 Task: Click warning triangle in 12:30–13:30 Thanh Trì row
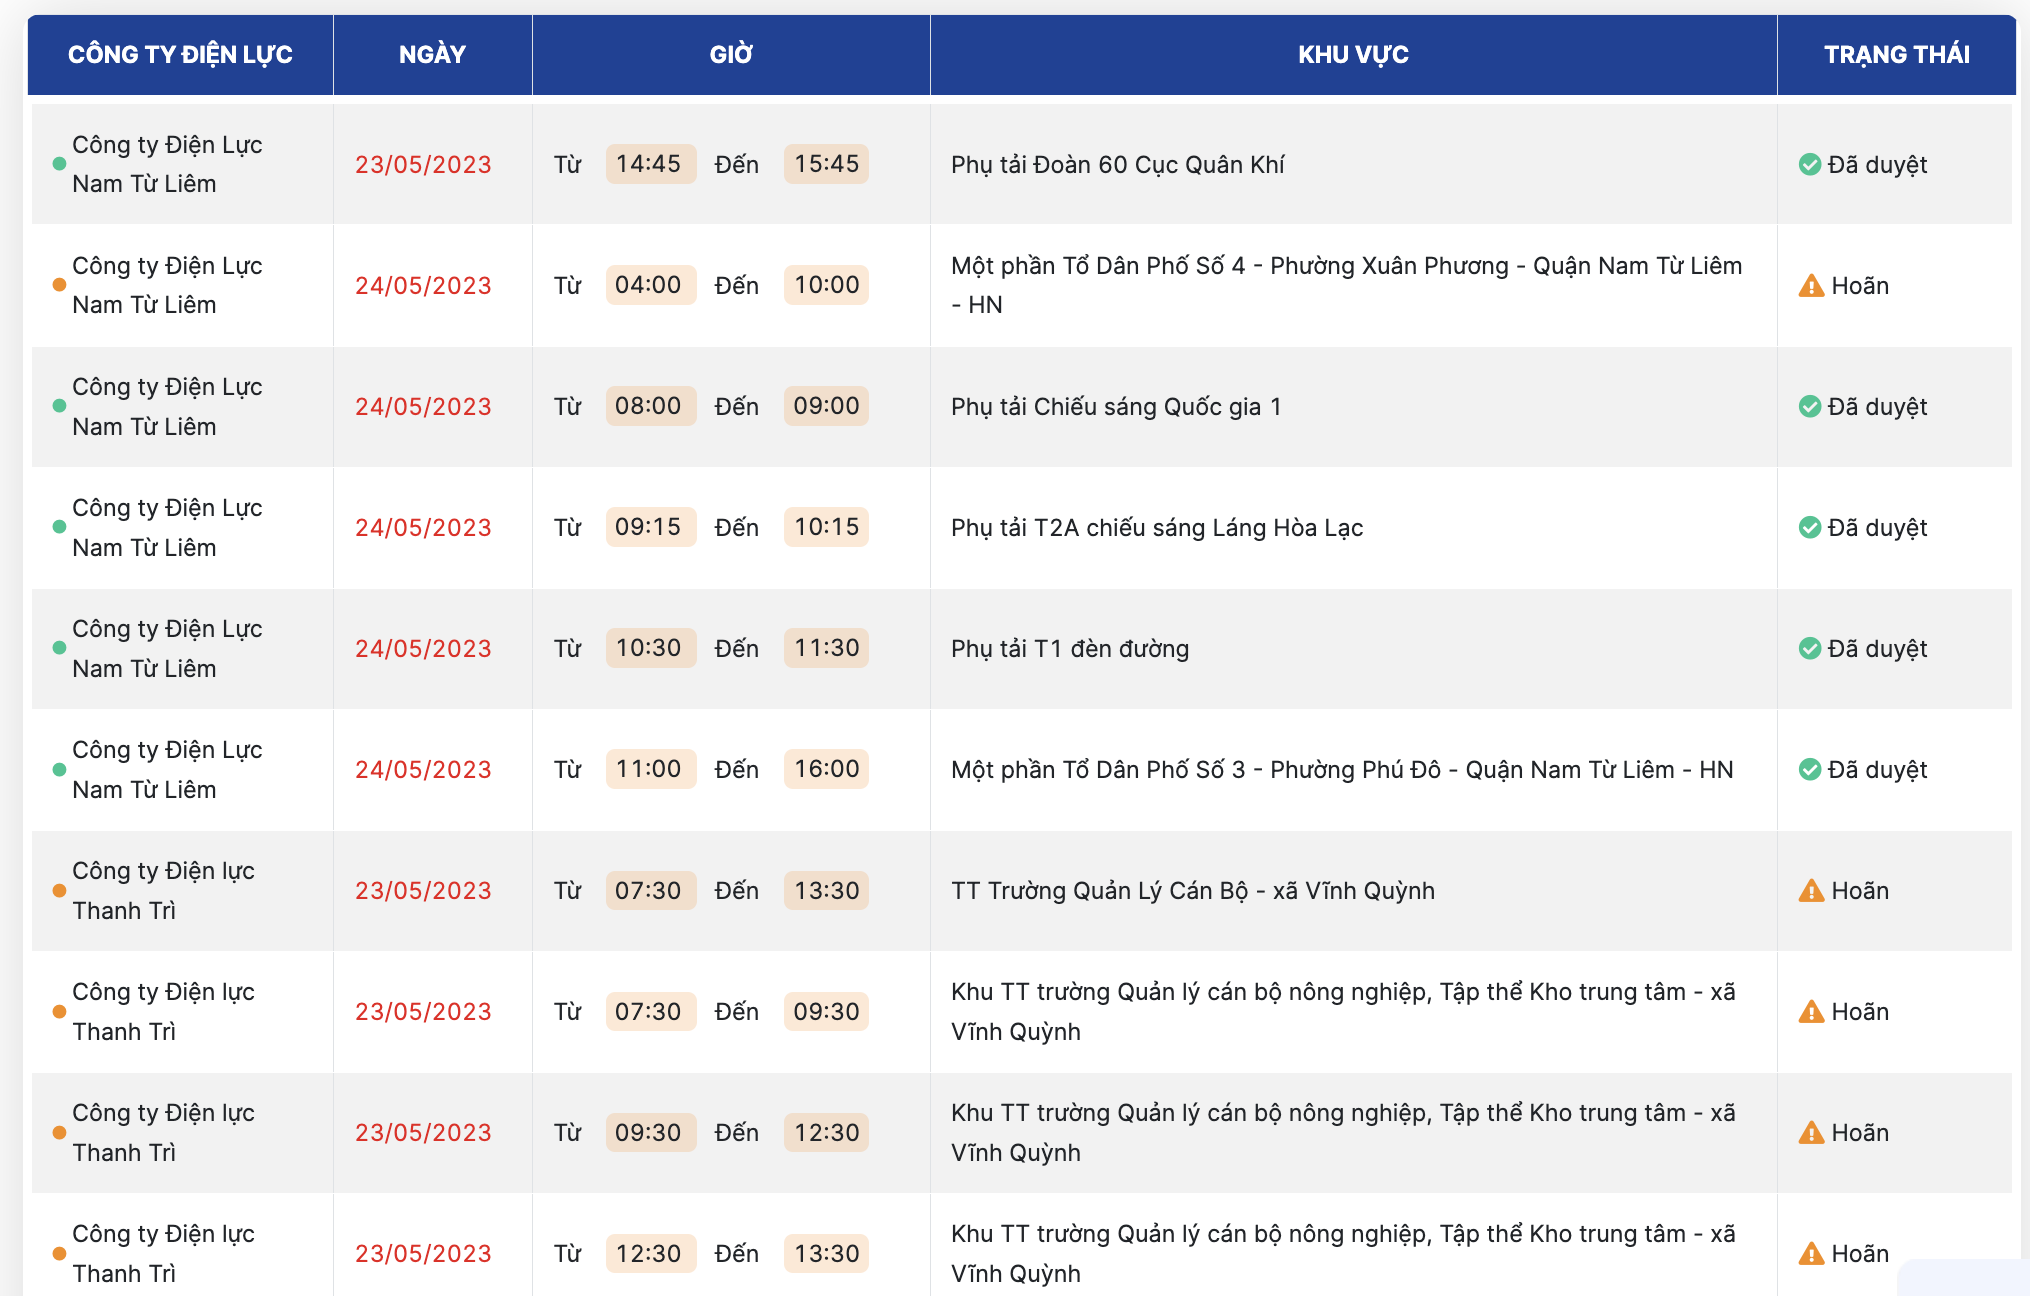coord(1811,1253)
